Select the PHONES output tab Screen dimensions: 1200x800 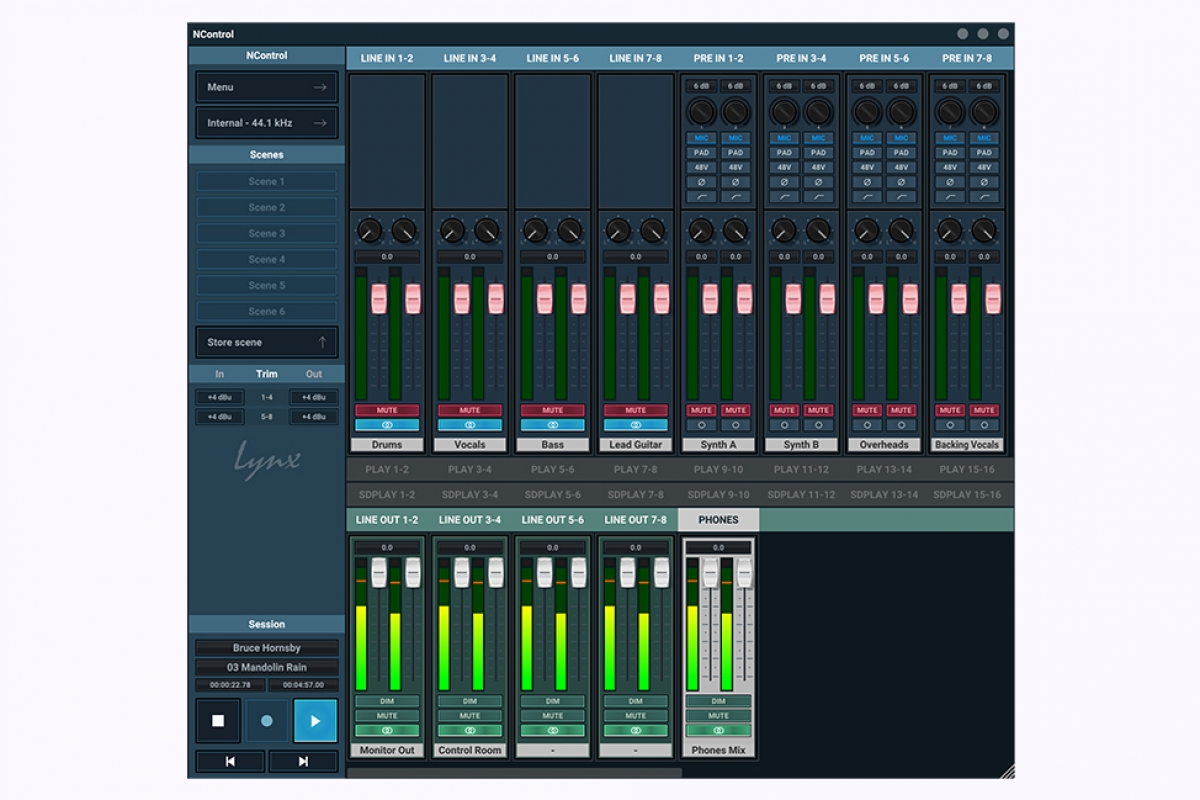click(x=718, y=520)
